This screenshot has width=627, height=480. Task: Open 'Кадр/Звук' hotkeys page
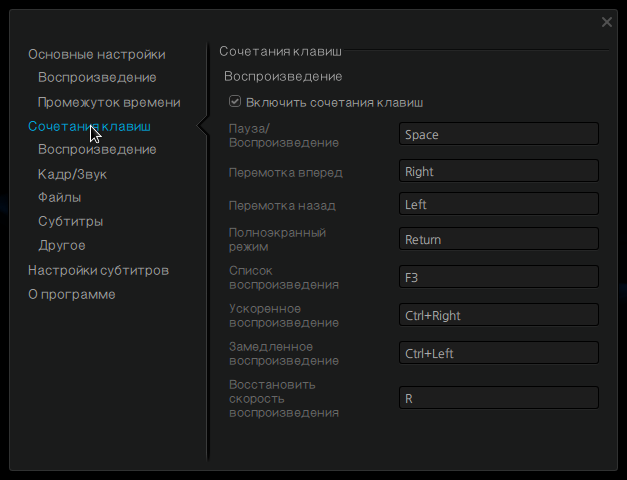[72, 174]
